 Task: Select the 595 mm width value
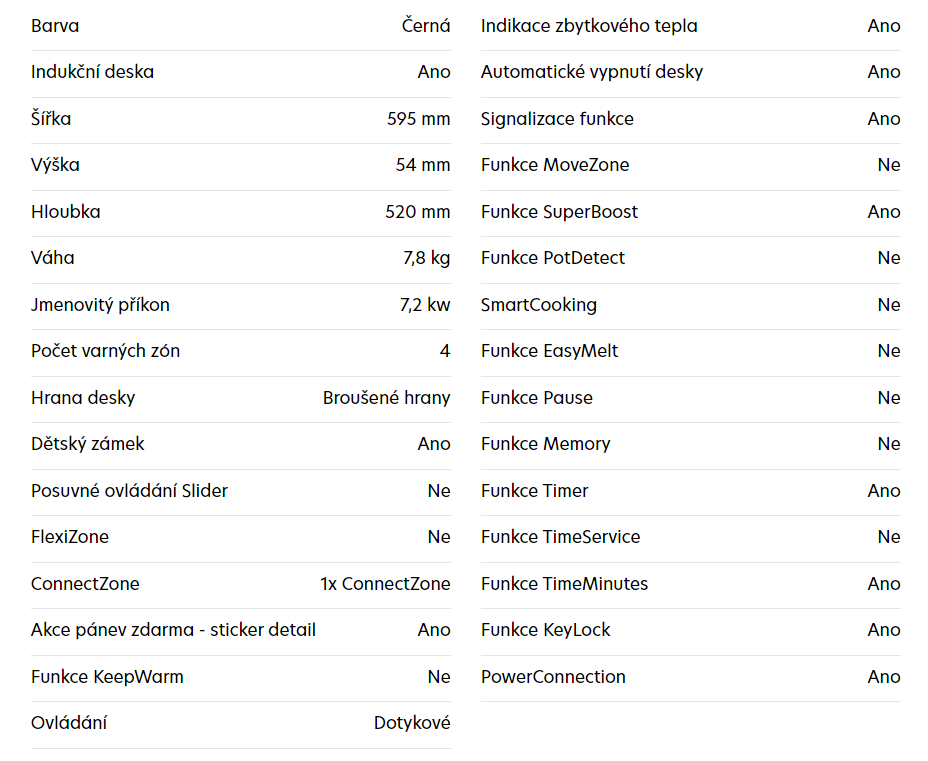(418, 119)
